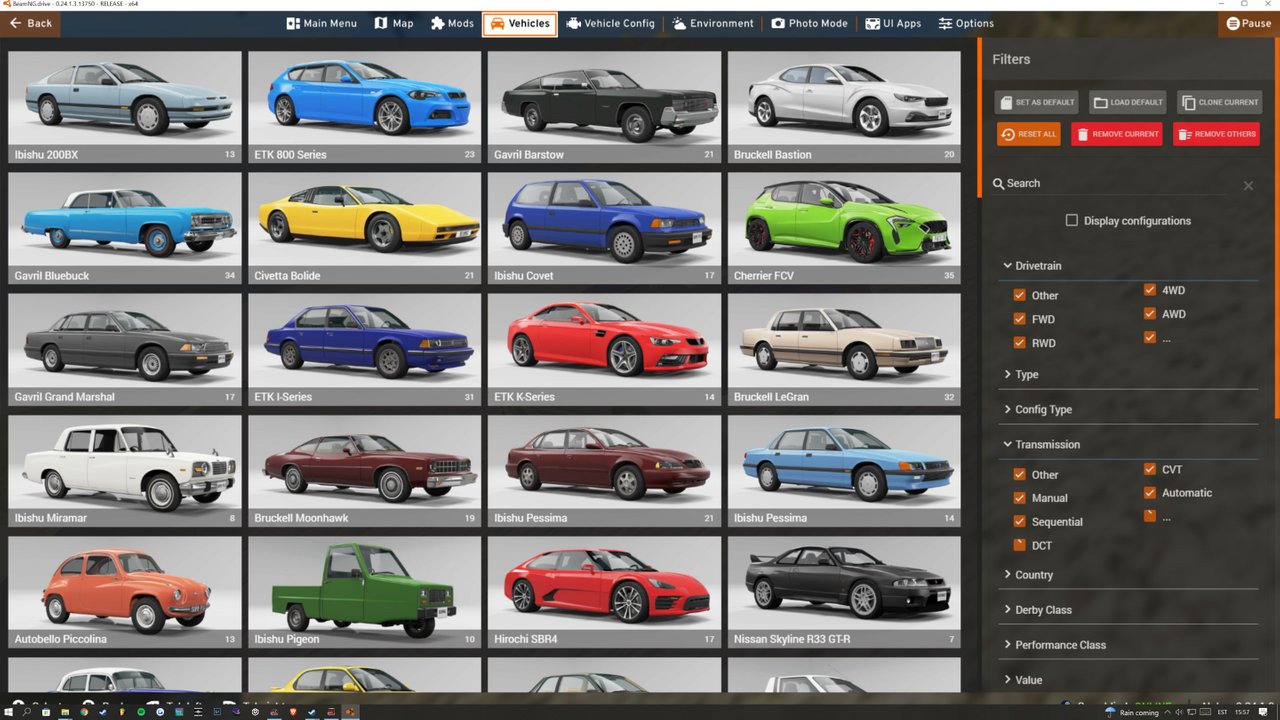Select the Vehicles tab

519,23
